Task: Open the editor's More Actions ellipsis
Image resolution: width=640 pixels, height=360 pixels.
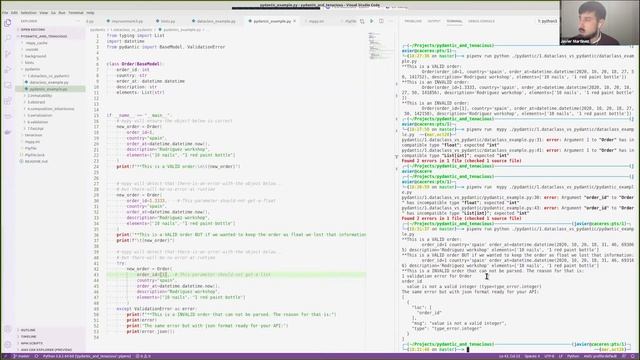Action: [390, 21]
